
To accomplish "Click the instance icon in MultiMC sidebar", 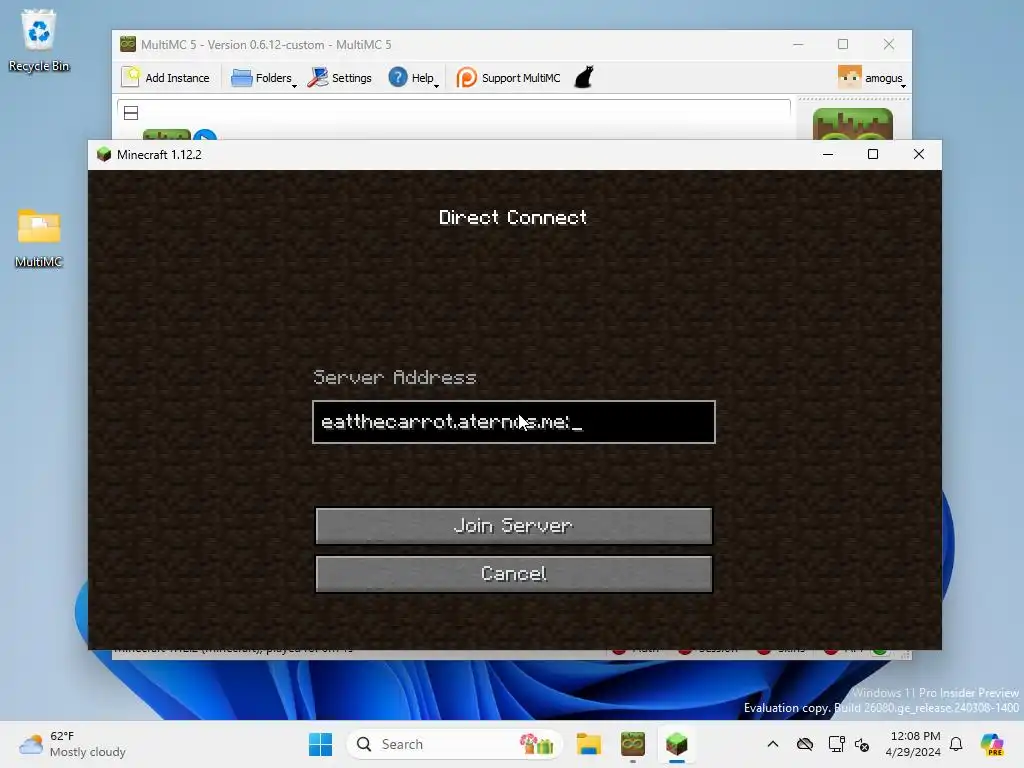I will [x=852, y=124].
